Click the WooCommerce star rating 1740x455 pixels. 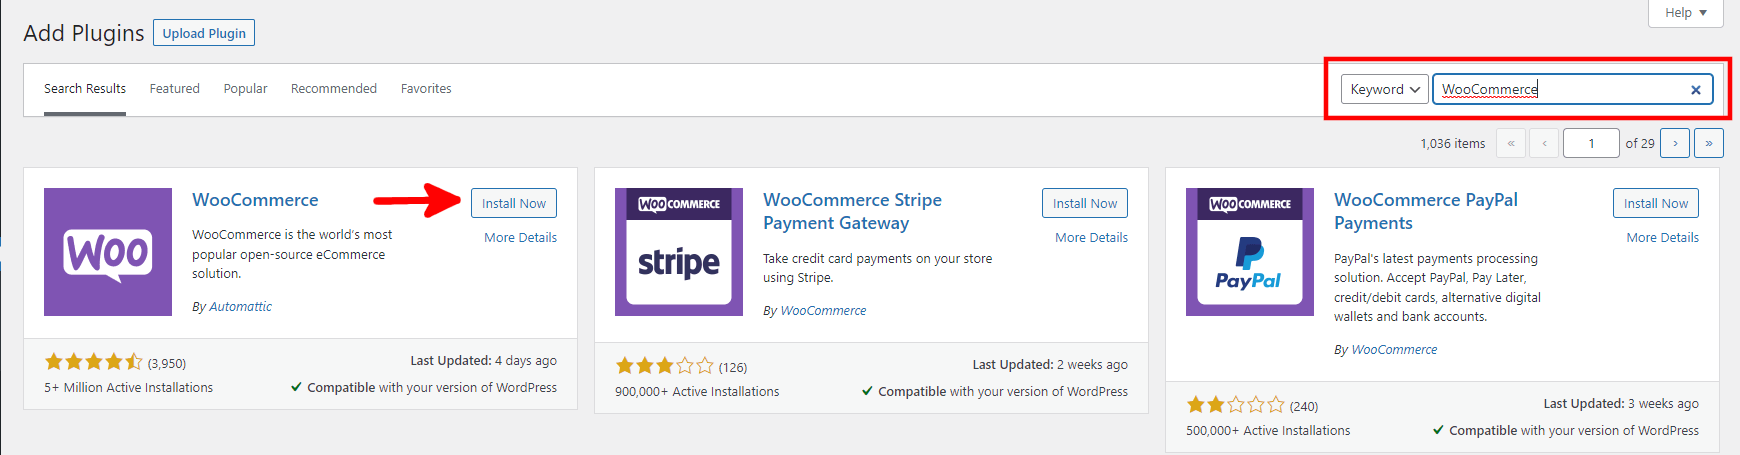pos(94,362)
